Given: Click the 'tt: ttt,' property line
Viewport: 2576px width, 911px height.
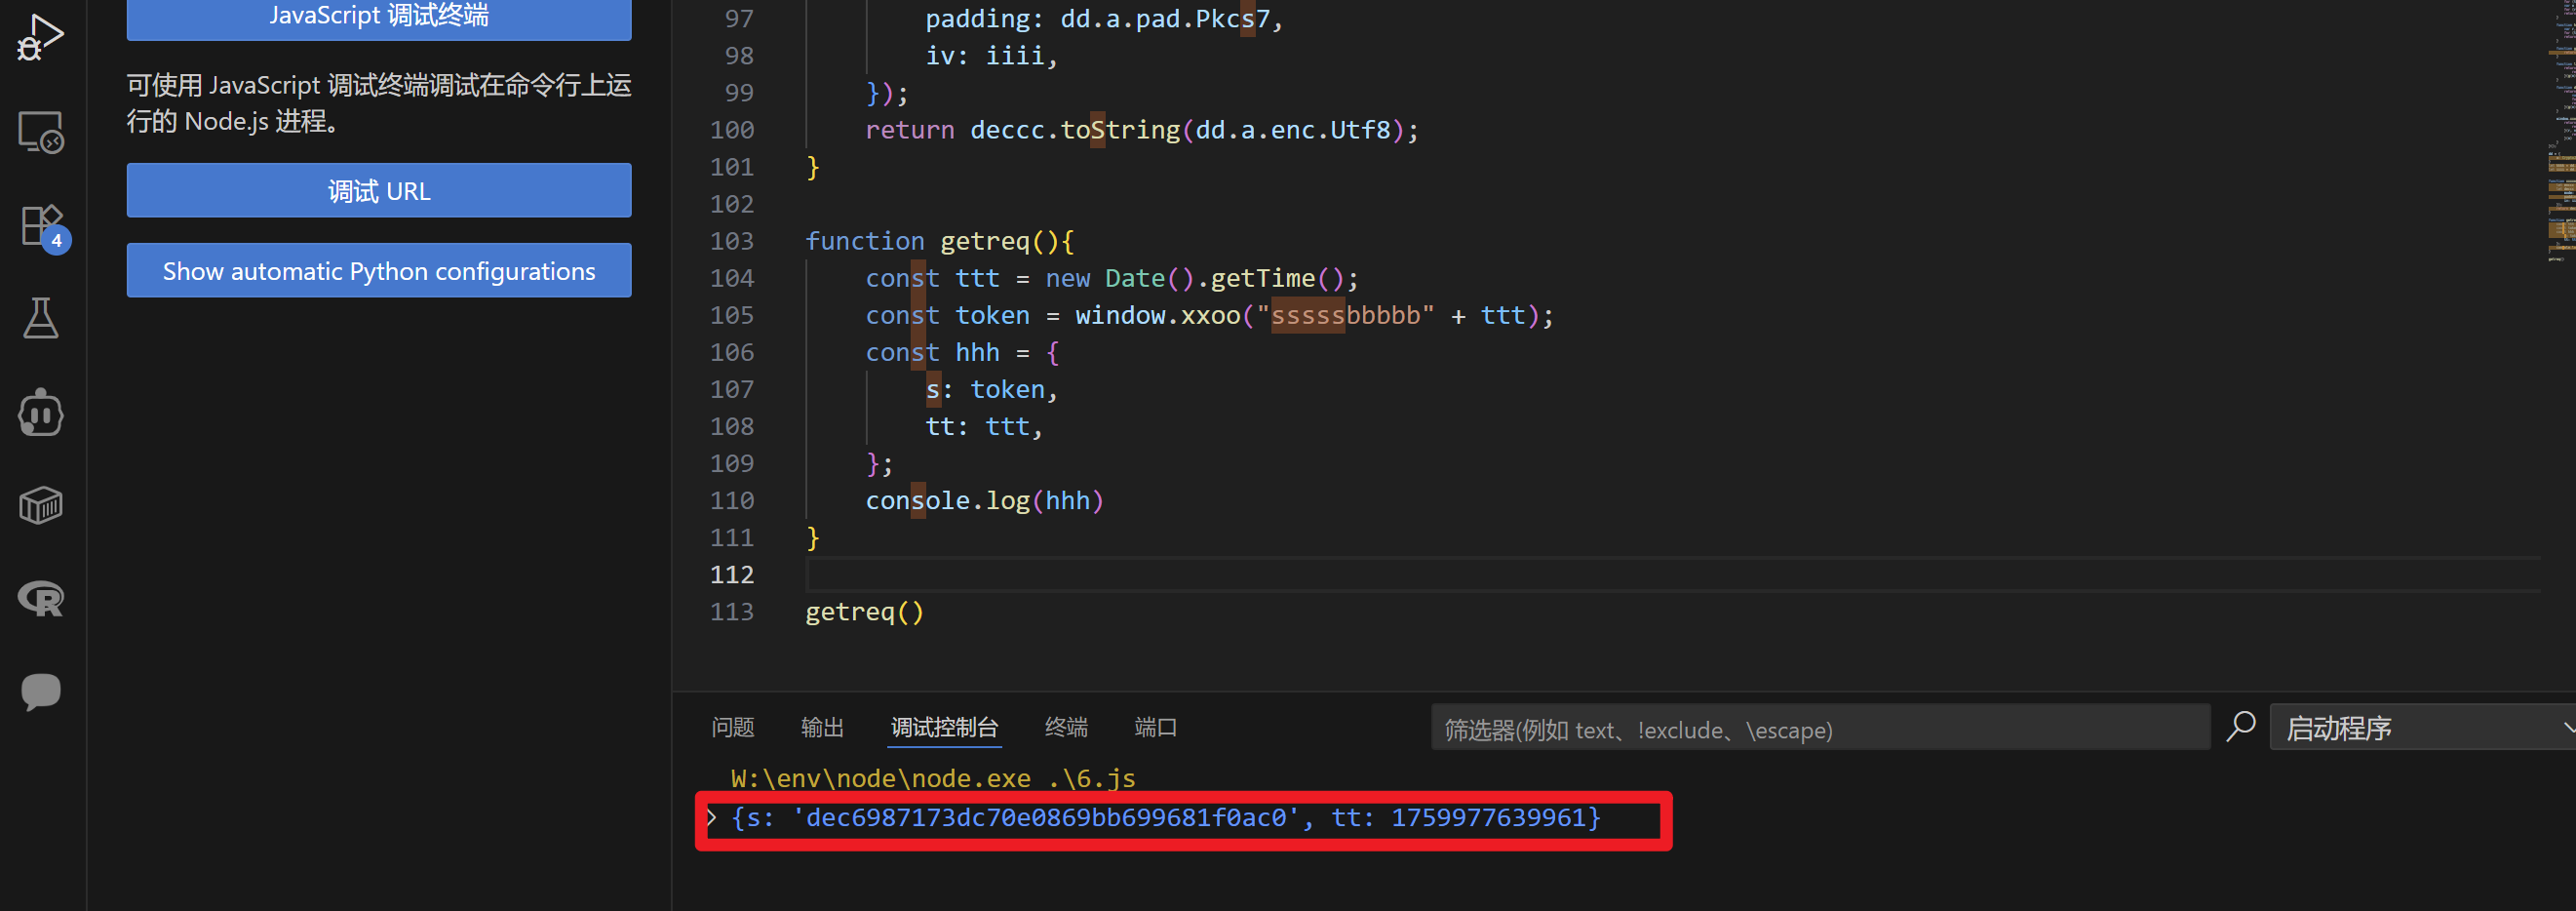Looking at the screenshot, I should click(984, 426).
